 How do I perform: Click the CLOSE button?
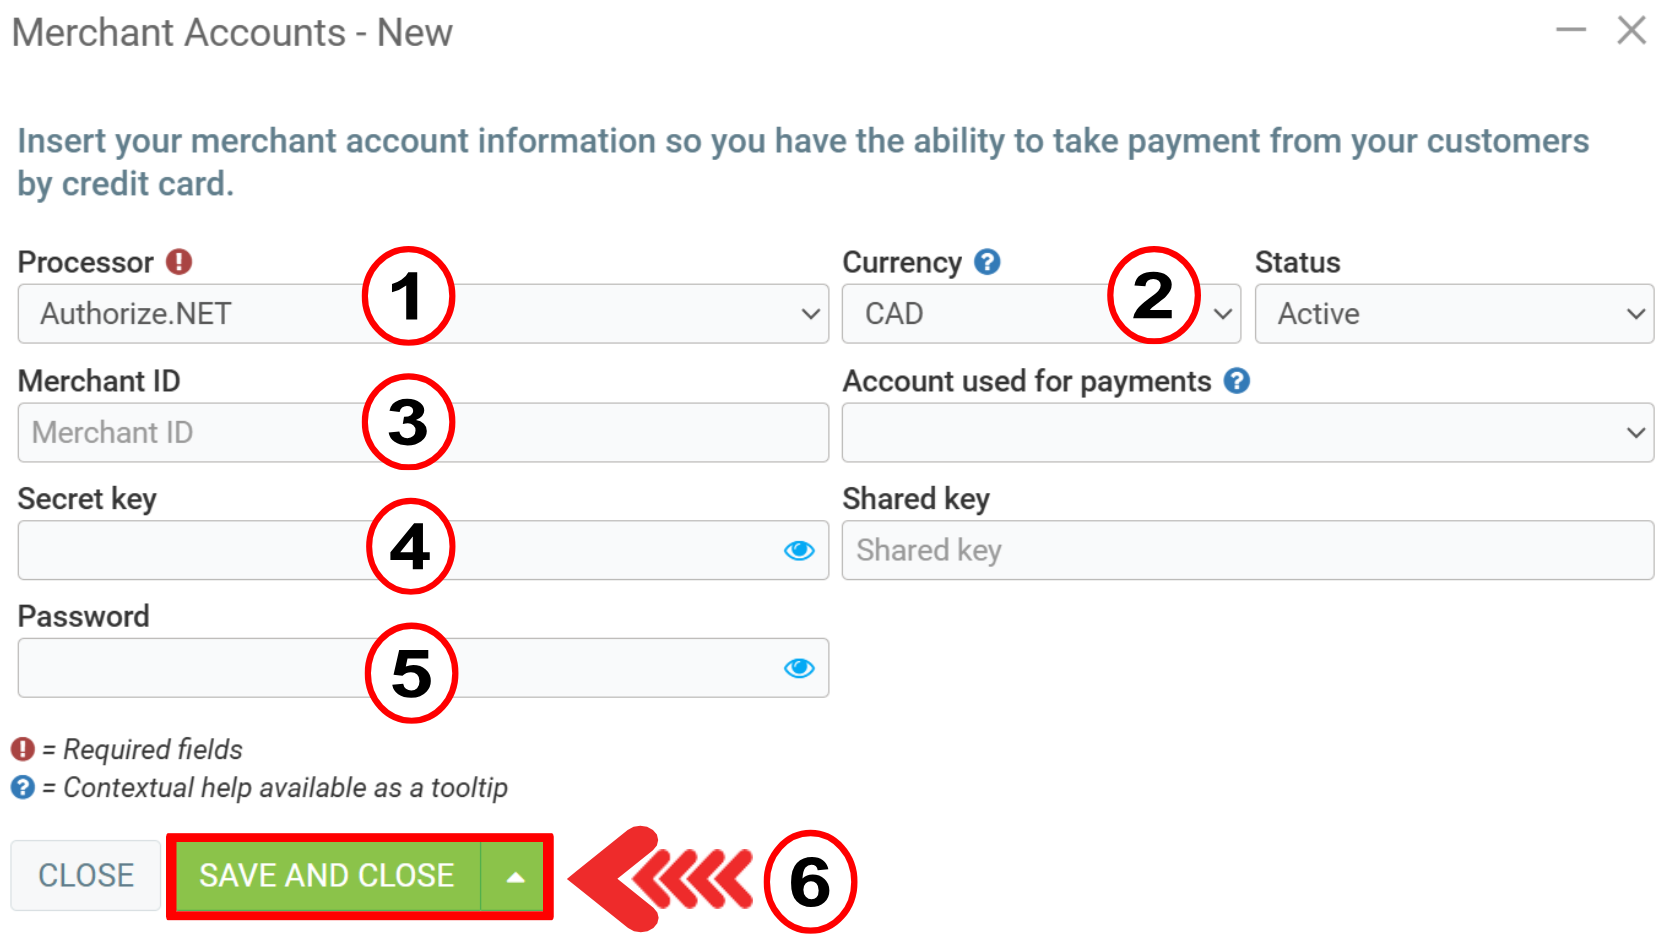[86, 876]
